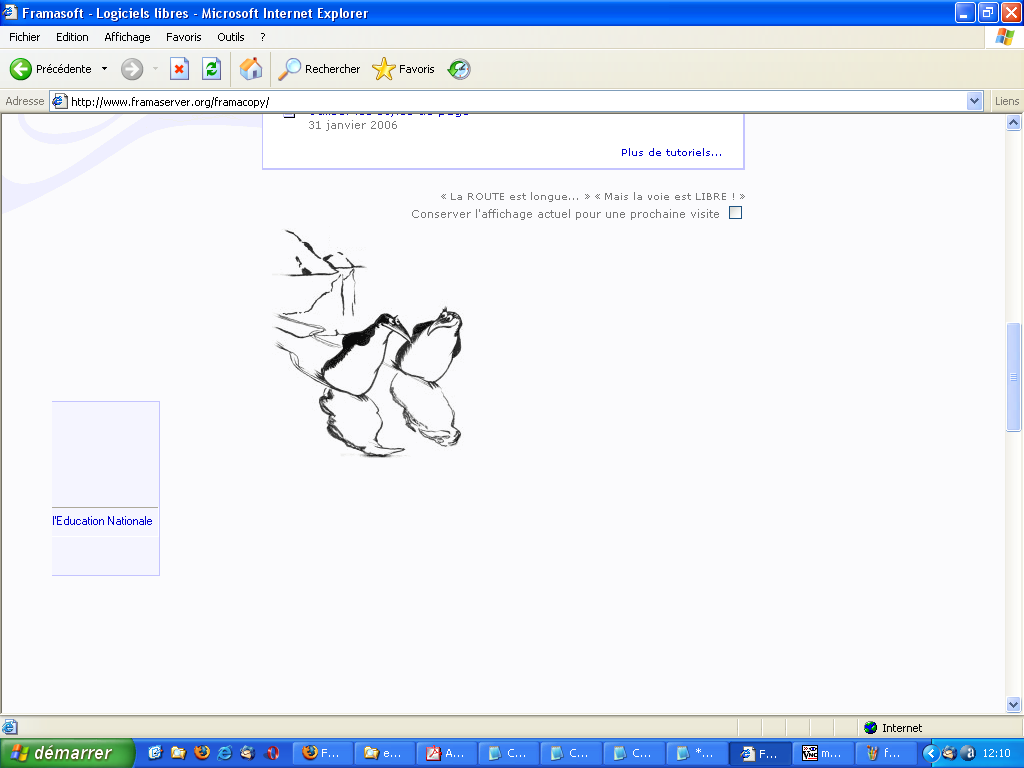Tick the 'Conserver l'affichage actuel' checkbox

pyautogui.click(x=735, y=213)
